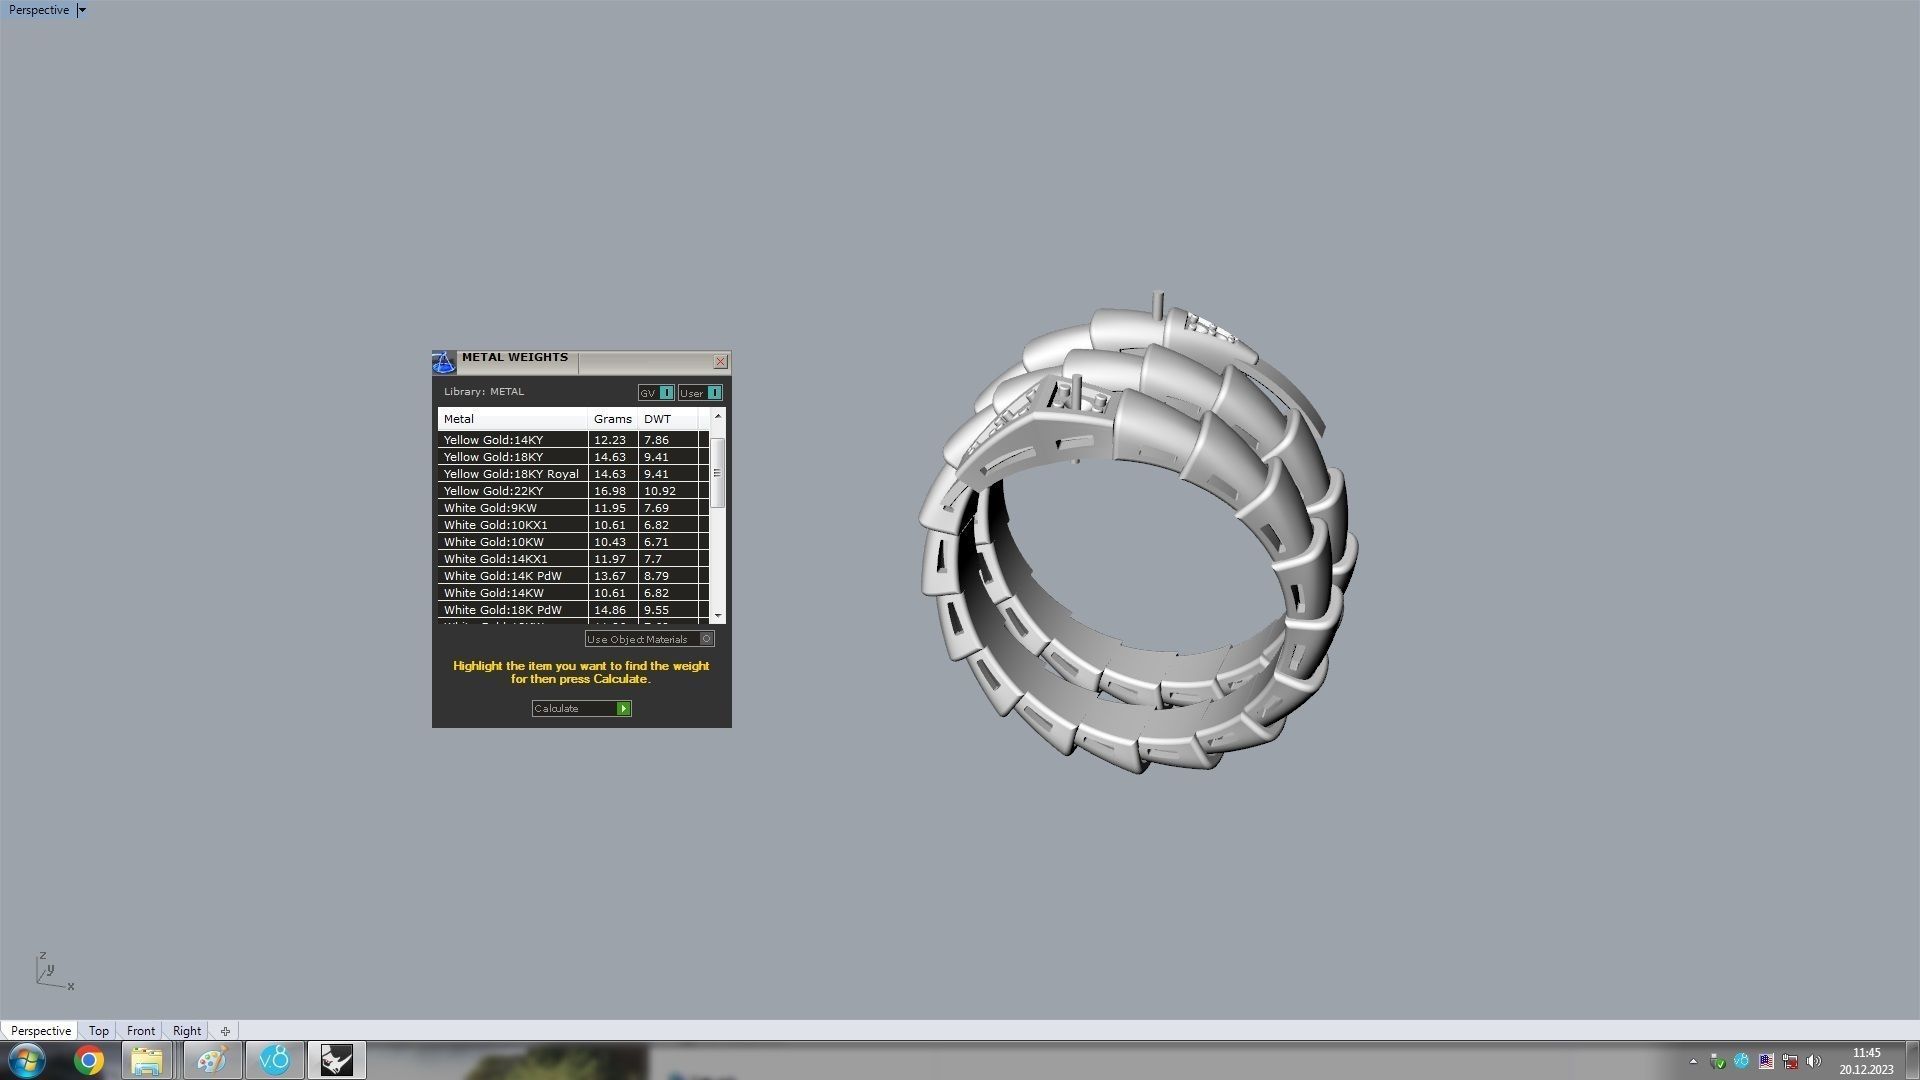Click the 12.23 grams value cell
This screenshot has height=1080, width=1920.
click(x=613, y=440)
